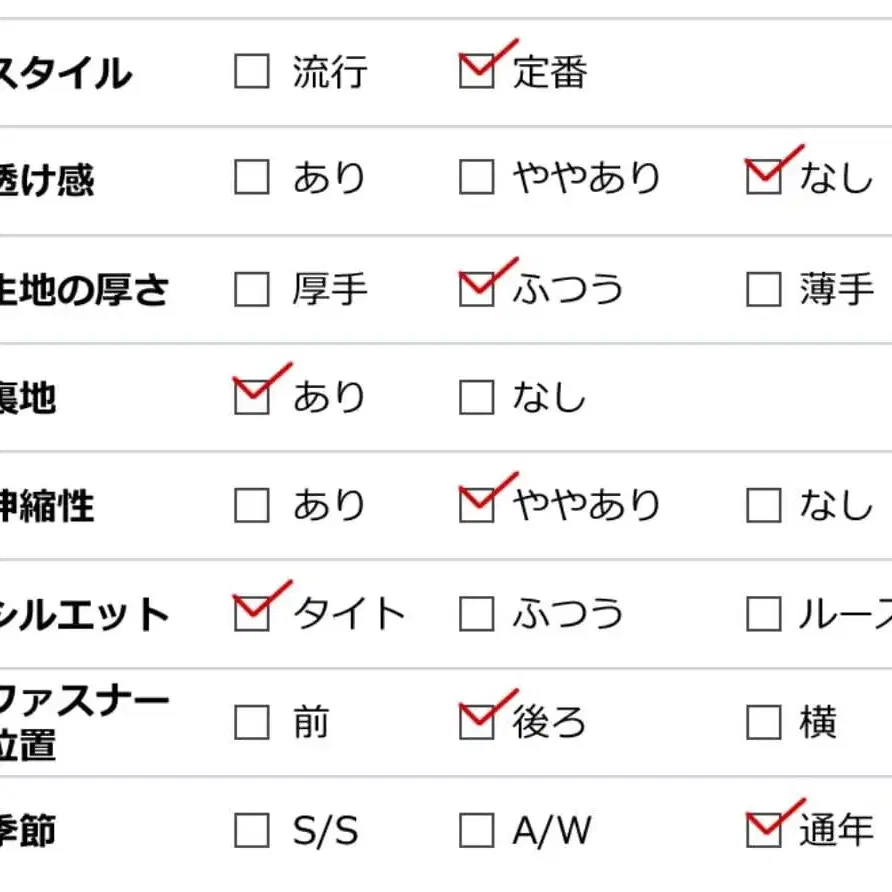Uncheck あり in the 裏地 row
The width and height of the screenshot is (892, 892).
[251, 398]
